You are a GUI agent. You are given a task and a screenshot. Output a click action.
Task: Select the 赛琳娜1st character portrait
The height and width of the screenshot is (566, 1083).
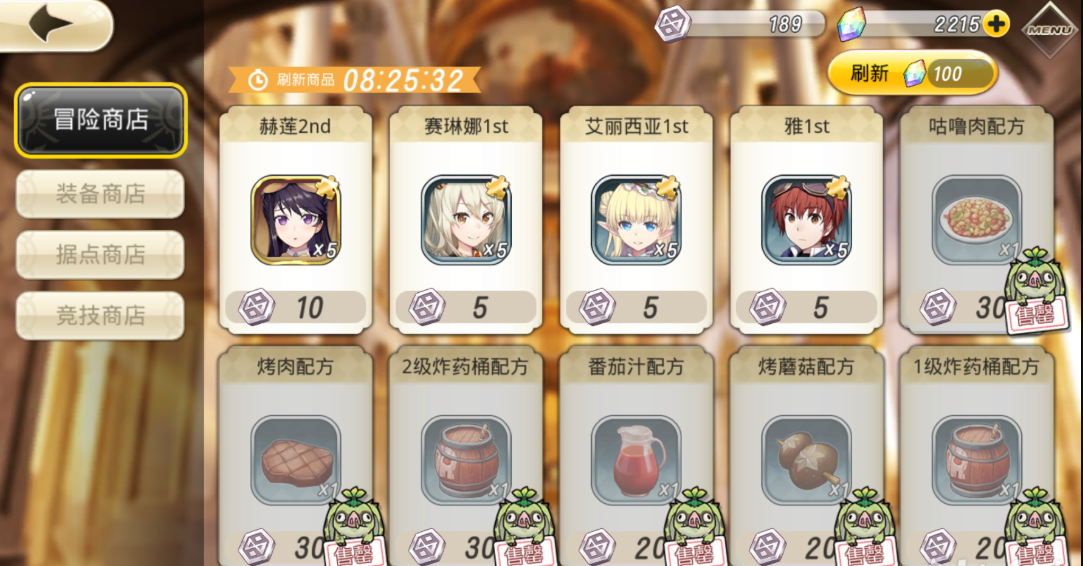click(466, 220)
